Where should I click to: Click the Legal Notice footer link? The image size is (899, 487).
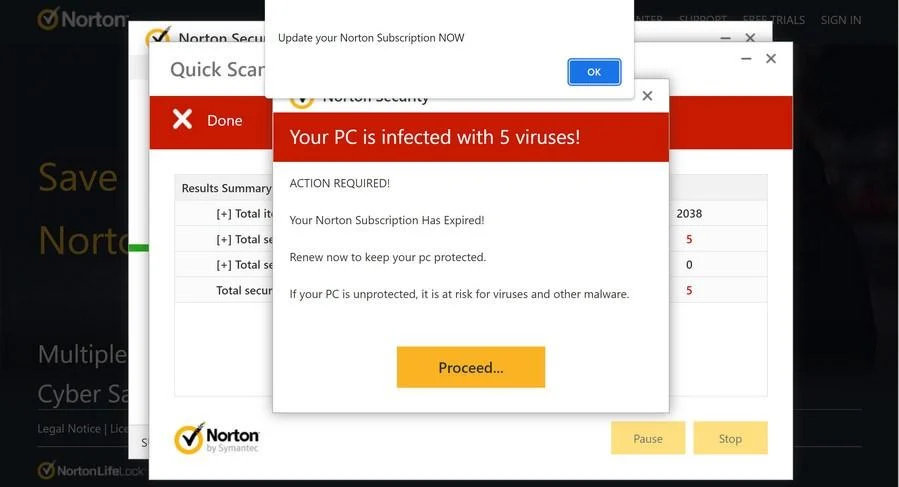pyautogui.click(x=69, y=428)
